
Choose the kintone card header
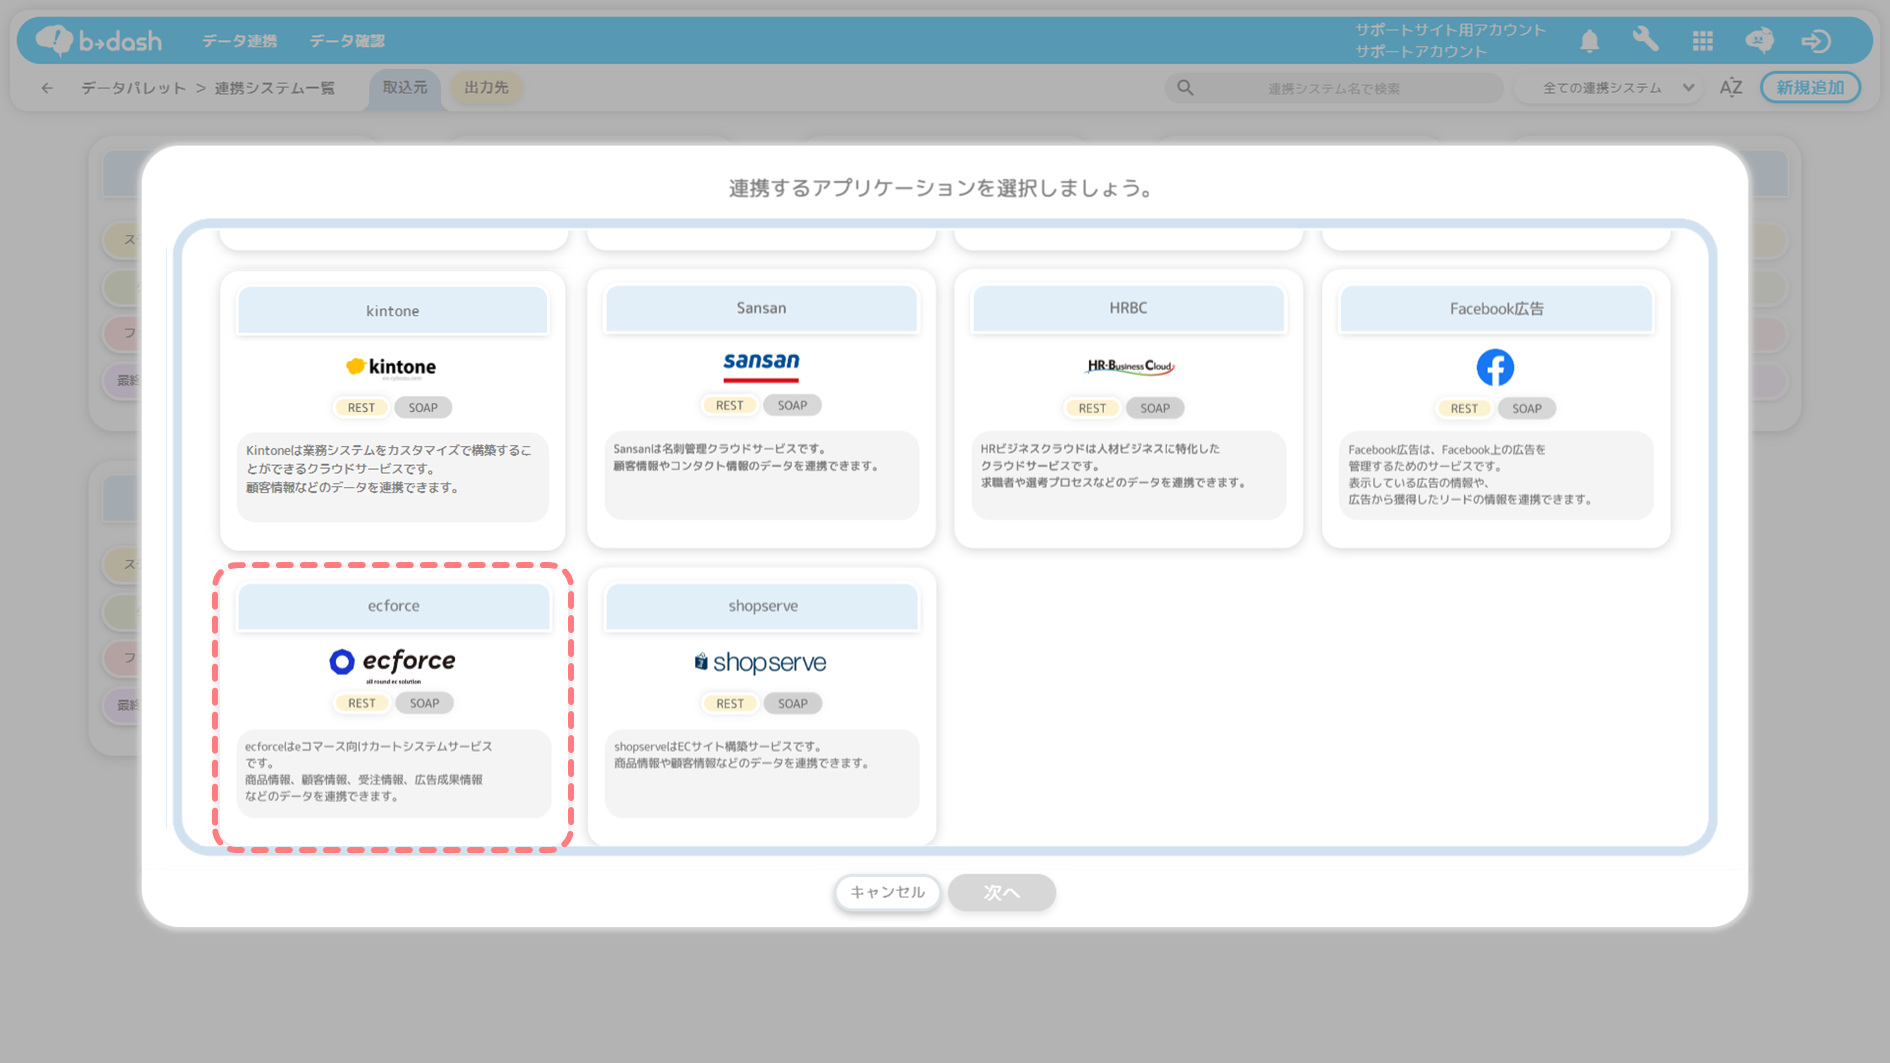tap(392, 311)
